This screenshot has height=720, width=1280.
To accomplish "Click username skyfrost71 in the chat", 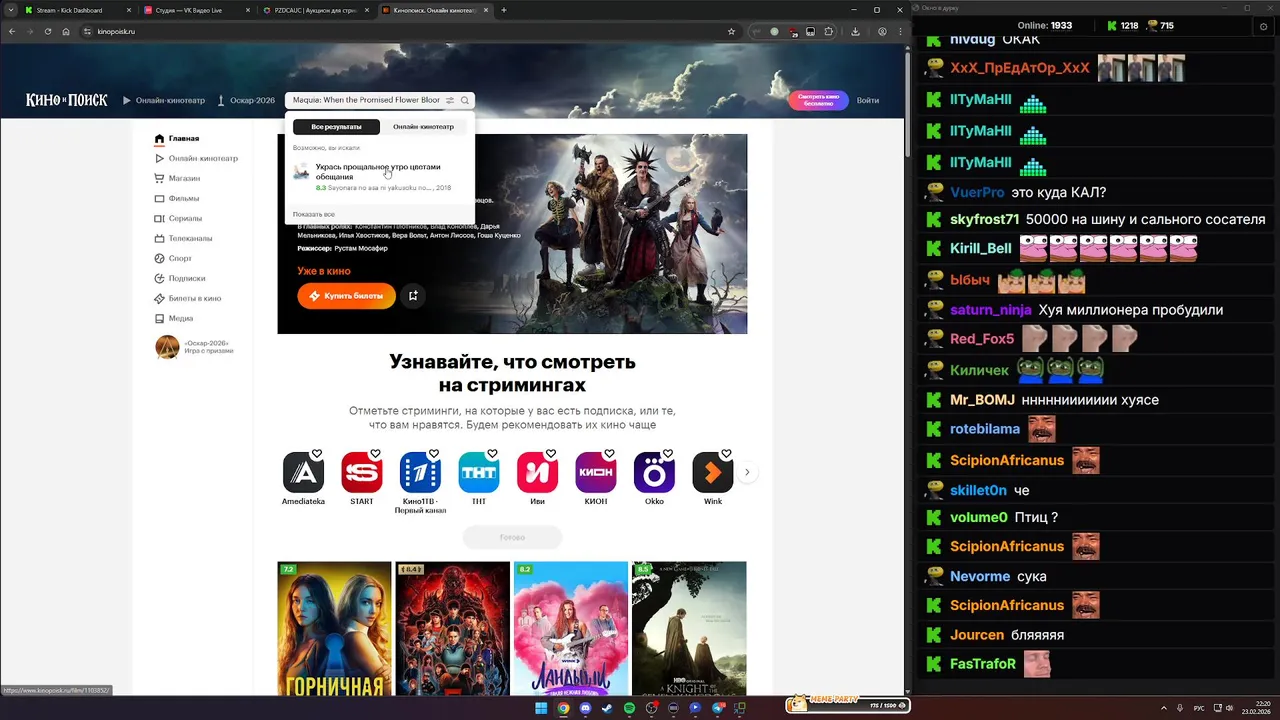I will pos(985,219).
